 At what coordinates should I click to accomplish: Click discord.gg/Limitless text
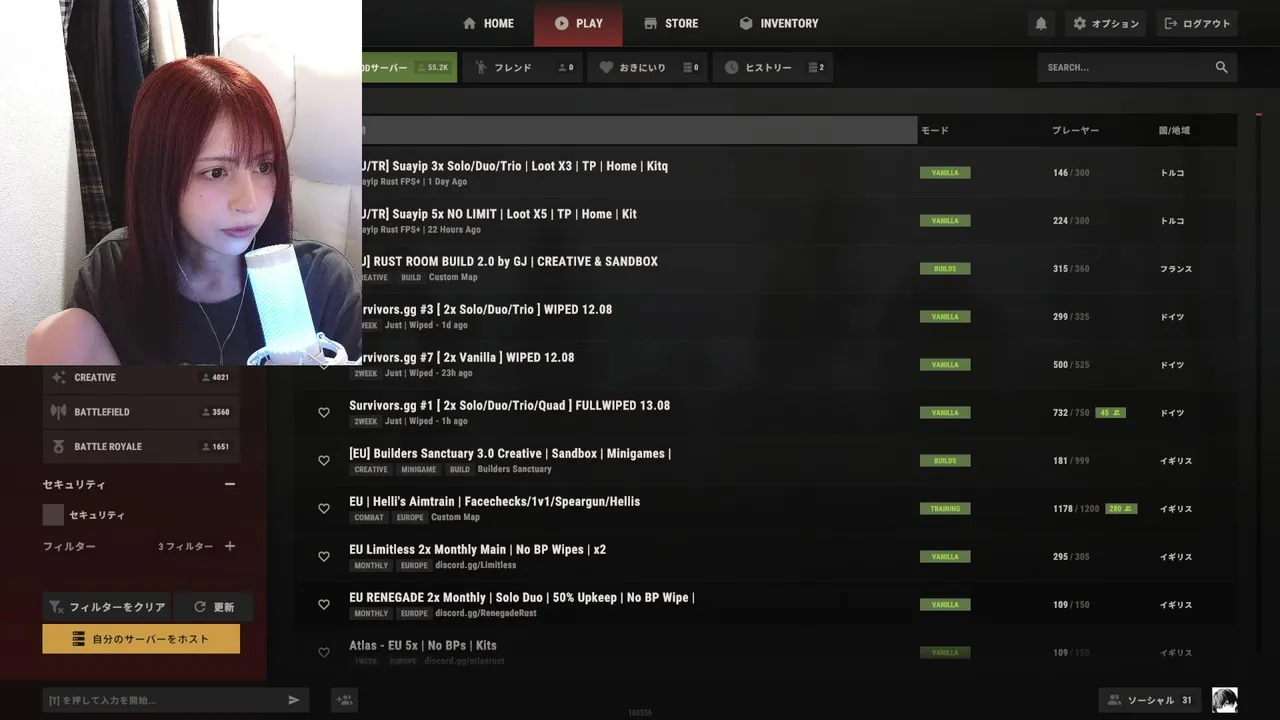pyautogui.click(x=476, y=565)
